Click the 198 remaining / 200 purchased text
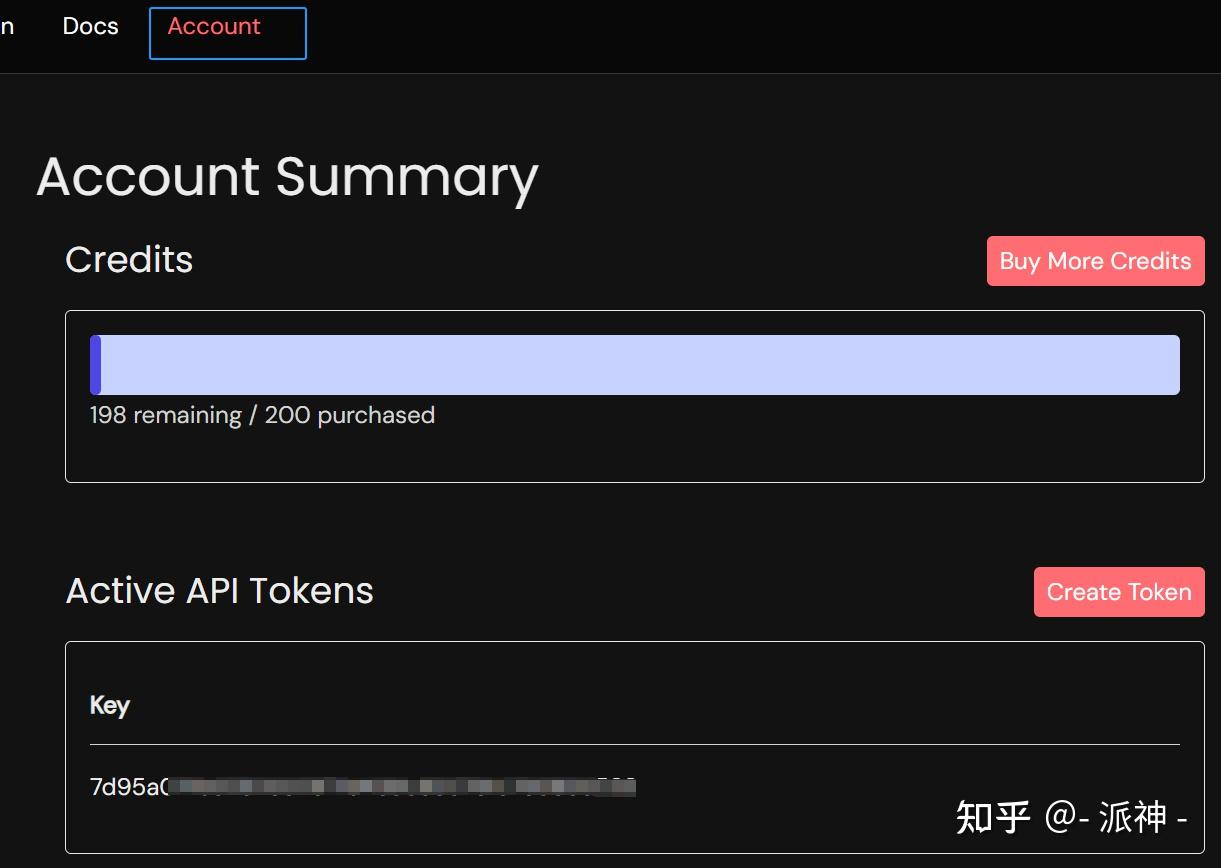Screen dimensions: 1221x868 [262, 415]
